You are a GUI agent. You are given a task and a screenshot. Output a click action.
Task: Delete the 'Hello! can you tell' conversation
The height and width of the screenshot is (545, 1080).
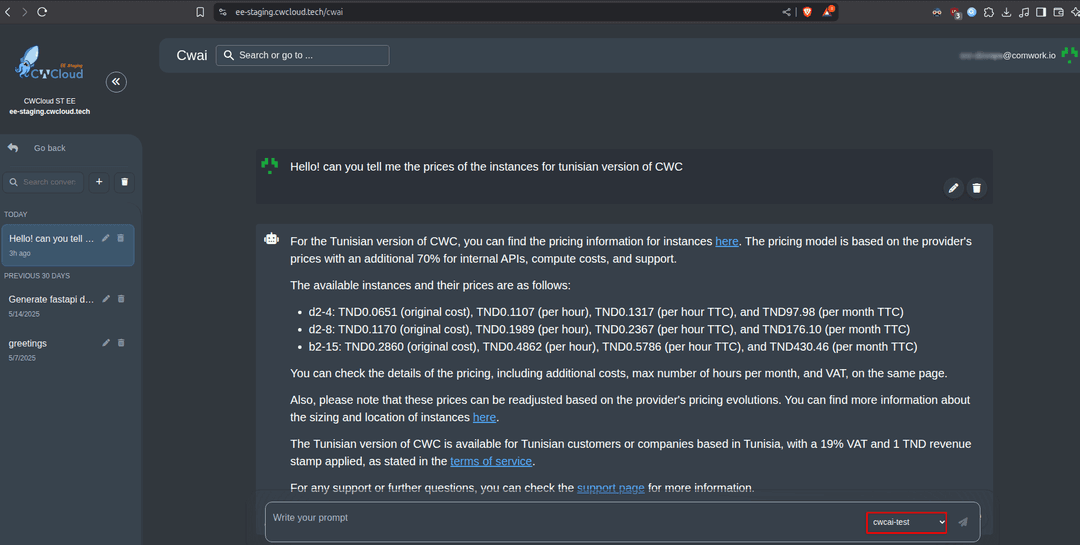121,238
